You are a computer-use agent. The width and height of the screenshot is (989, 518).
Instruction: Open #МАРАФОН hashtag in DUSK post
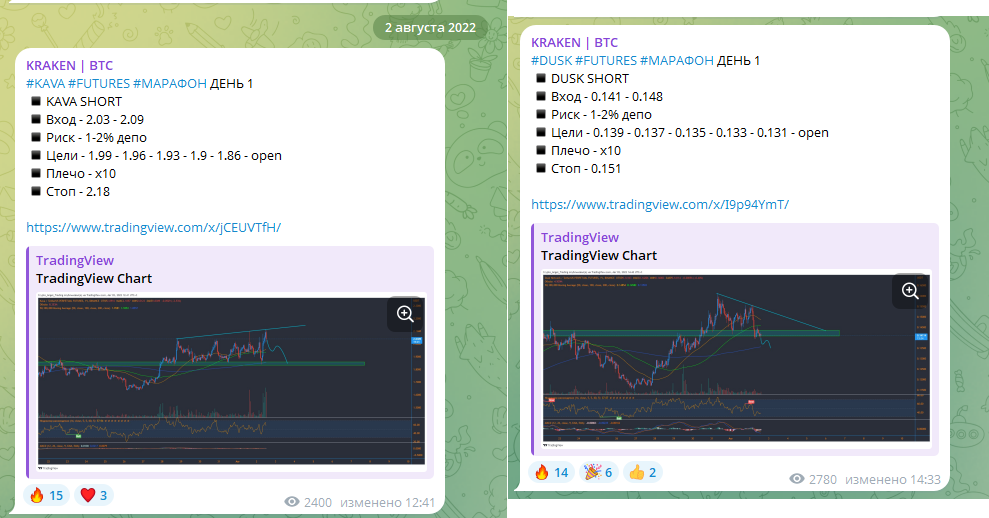coord(677,61)
